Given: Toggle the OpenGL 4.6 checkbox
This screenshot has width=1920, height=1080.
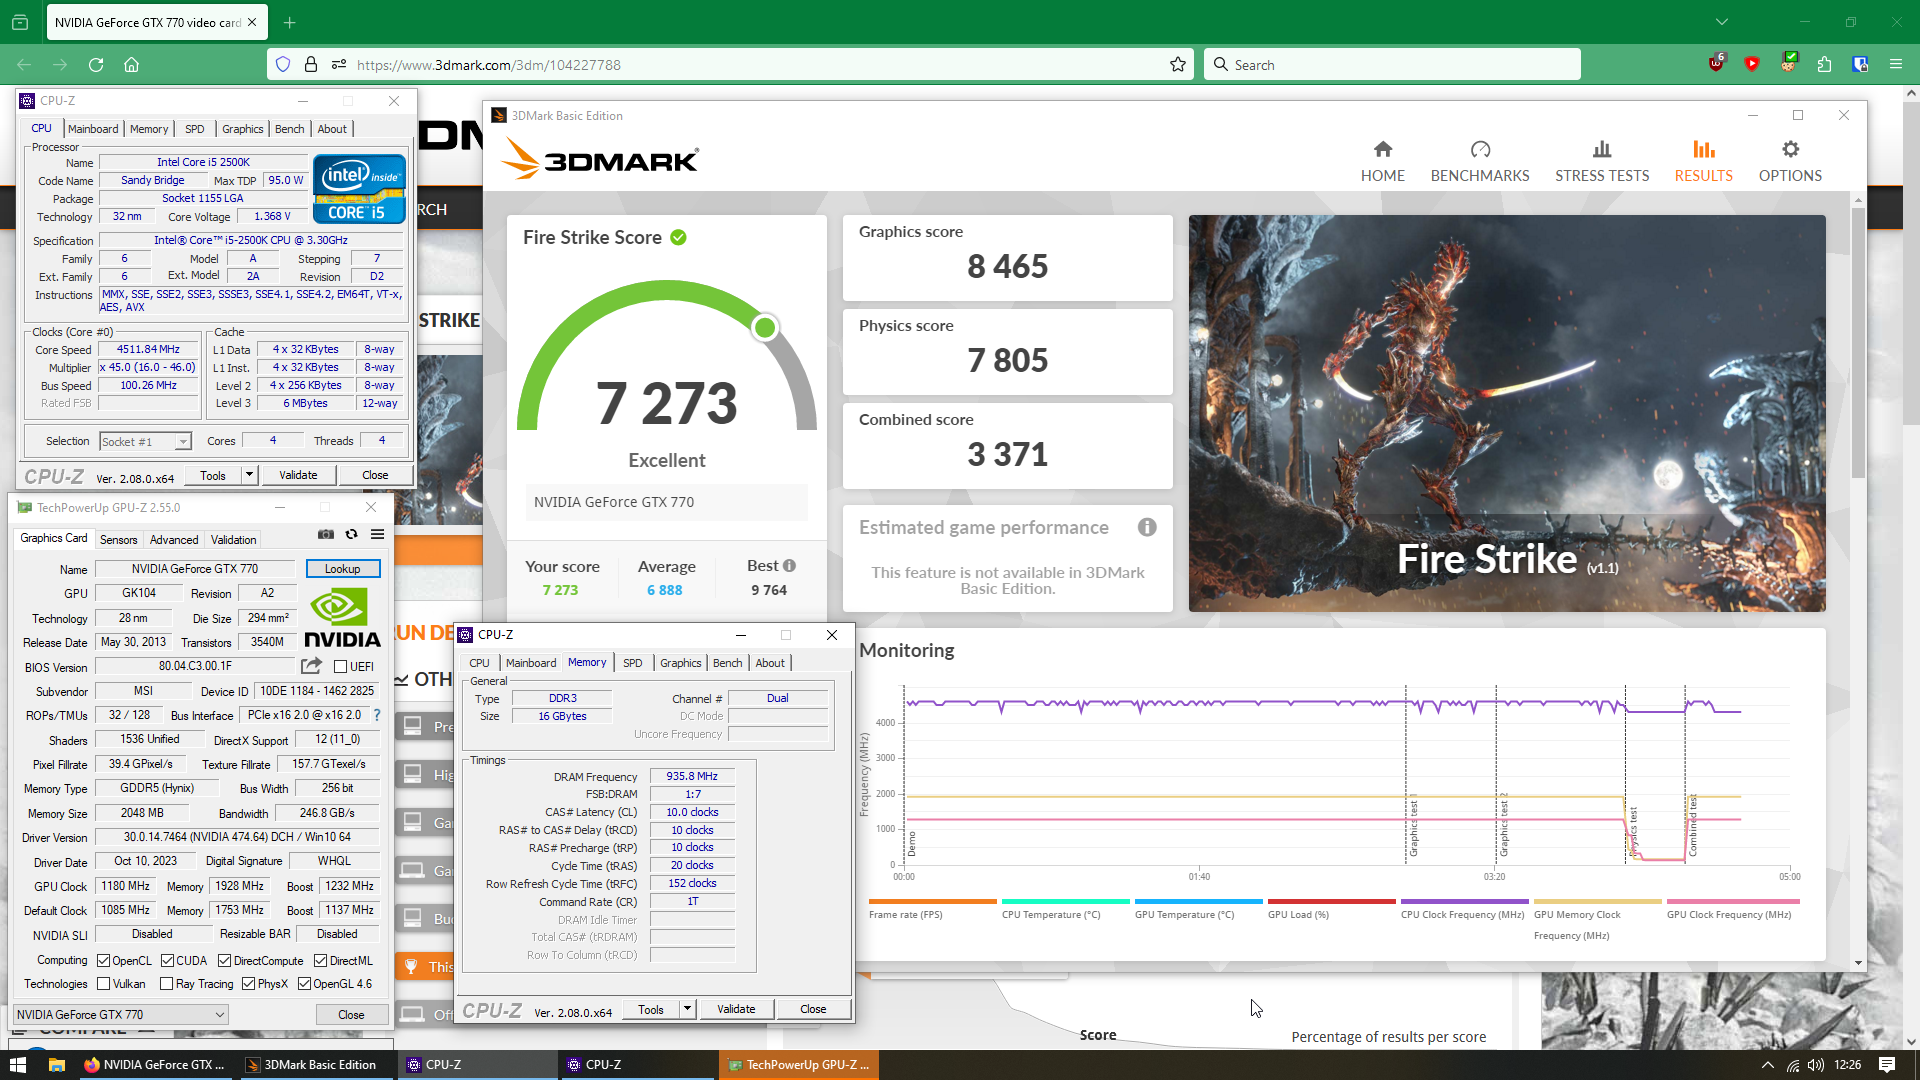Looking at the screenshot, I should (x=304, y=984).
